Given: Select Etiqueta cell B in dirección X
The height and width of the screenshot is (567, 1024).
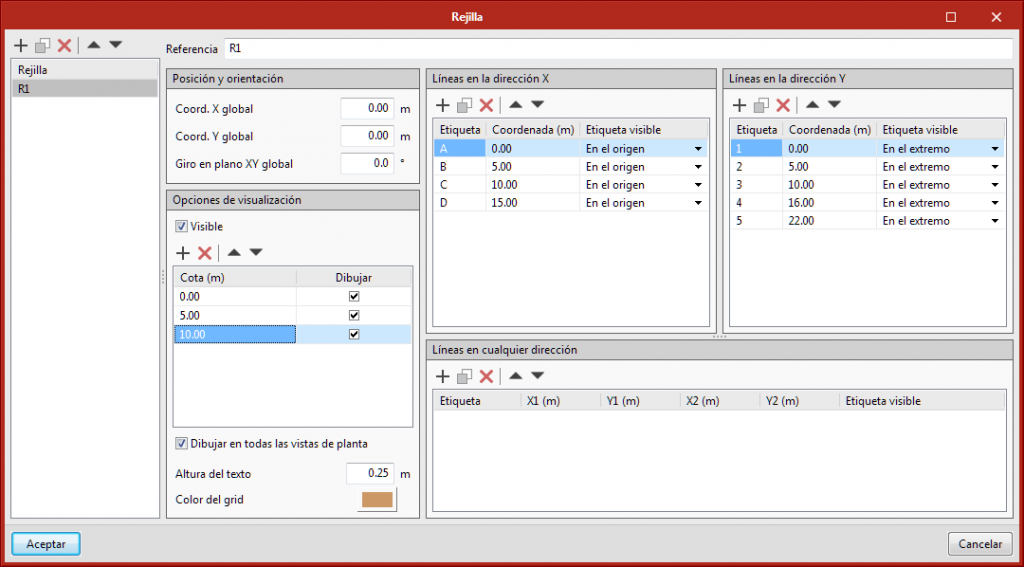Looking at the screenshot, I should (460, 167).
